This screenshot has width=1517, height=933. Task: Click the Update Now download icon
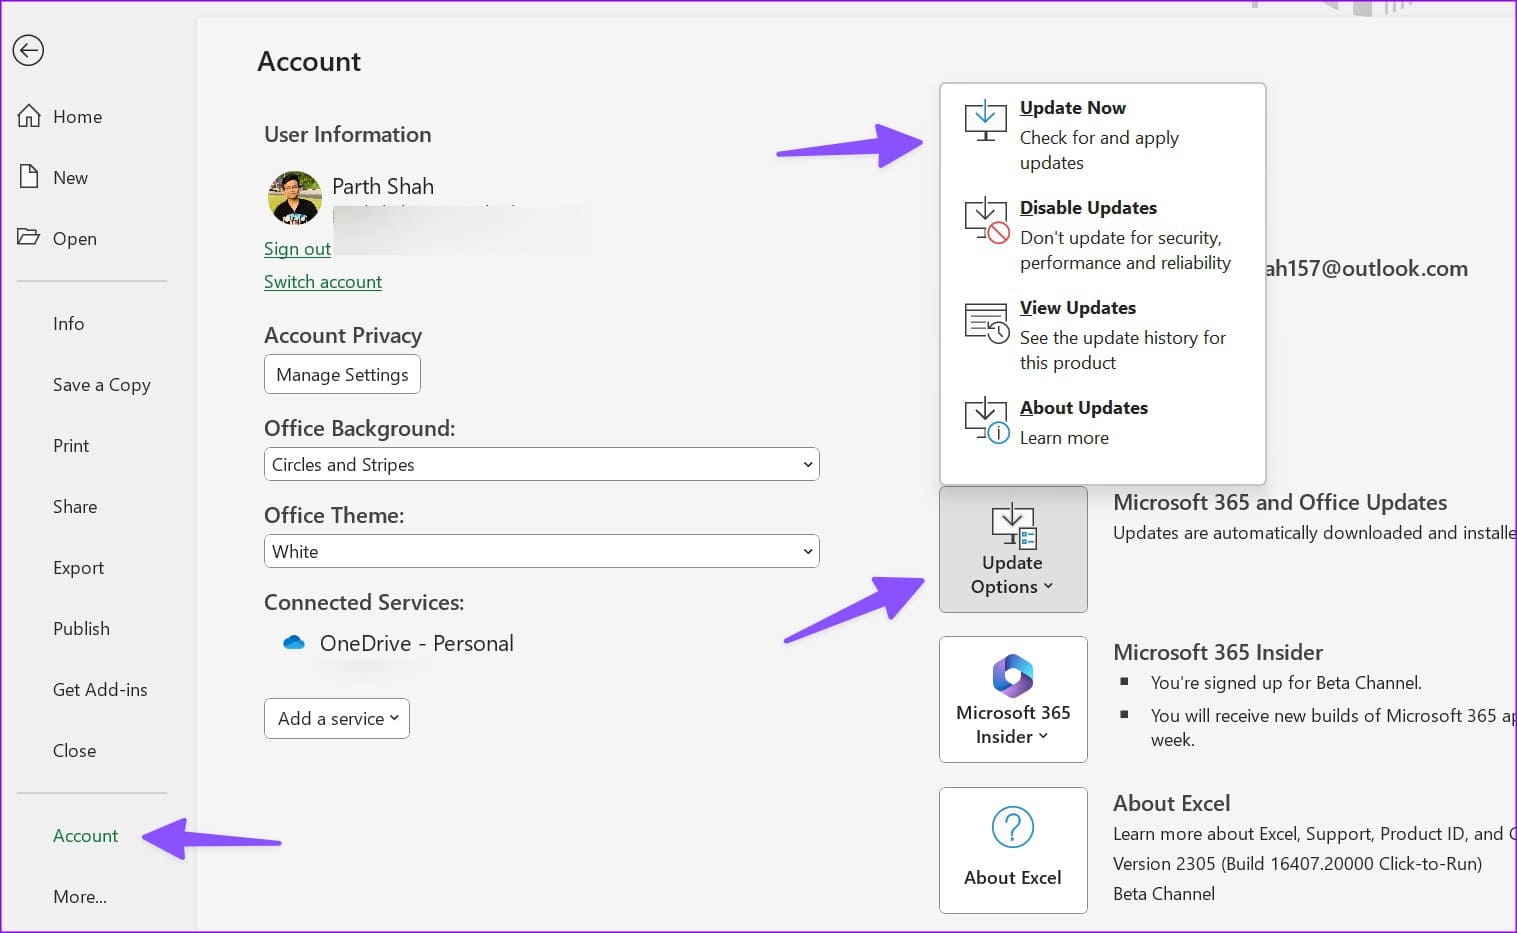[x=985, y=121]
